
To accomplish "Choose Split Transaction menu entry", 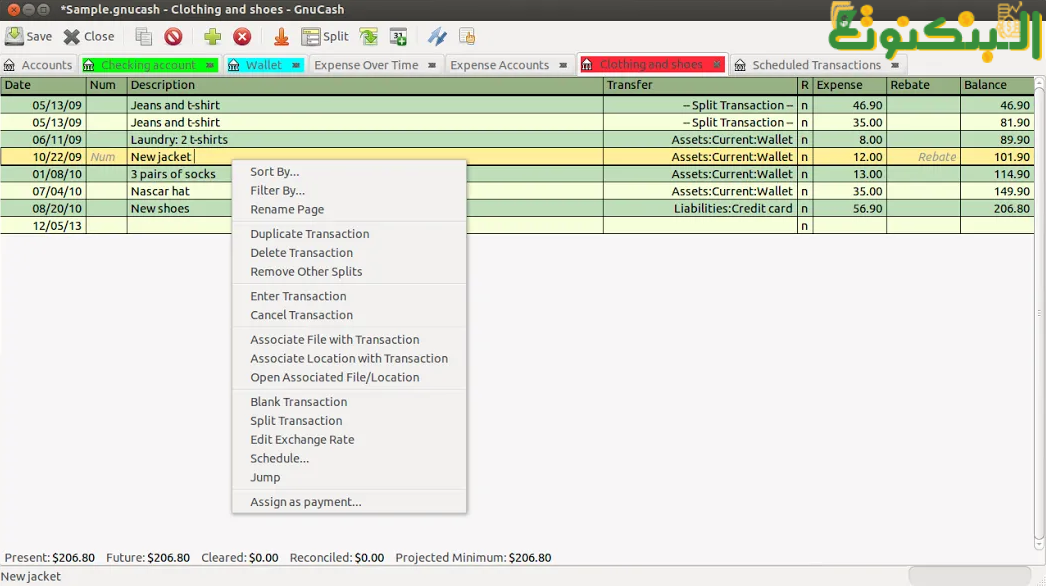I will 349,420.
